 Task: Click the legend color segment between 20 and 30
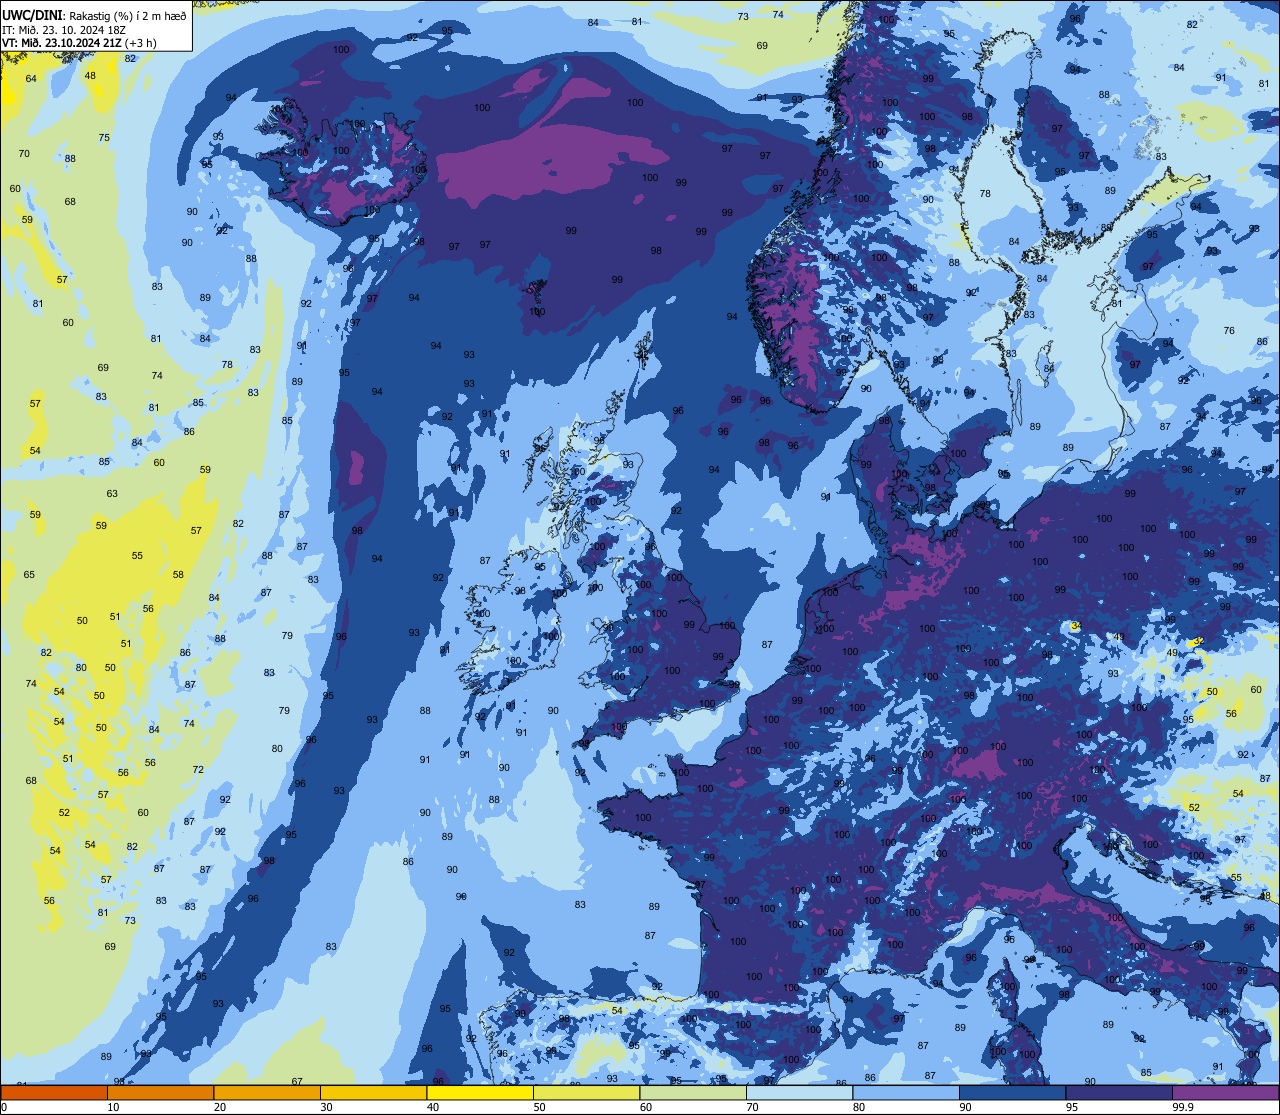267,1092
